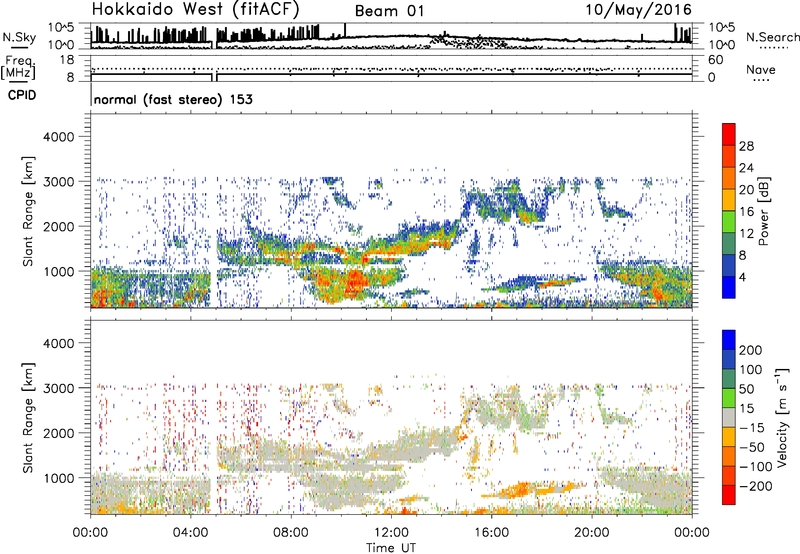This screenshot has width=800, height=554.
Task: Click the 'Time UT' axis title
Action: click(391, 547)
